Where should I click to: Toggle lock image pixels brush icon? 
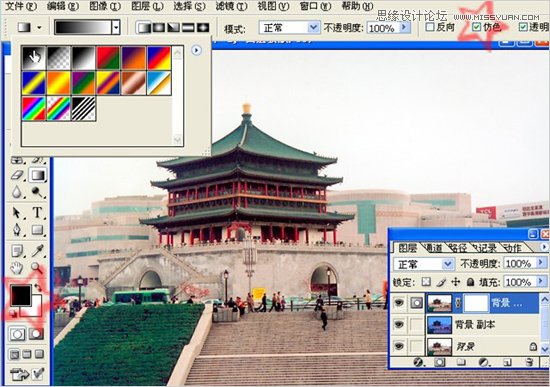tap(441, 282)
